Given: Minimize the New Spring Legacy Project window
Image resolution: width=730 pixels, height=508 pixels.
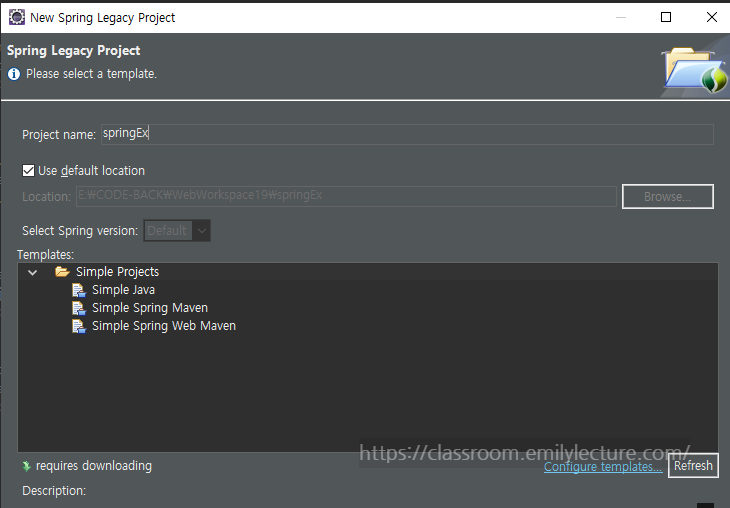Looking at the screenshot, I should coord(621,17).
